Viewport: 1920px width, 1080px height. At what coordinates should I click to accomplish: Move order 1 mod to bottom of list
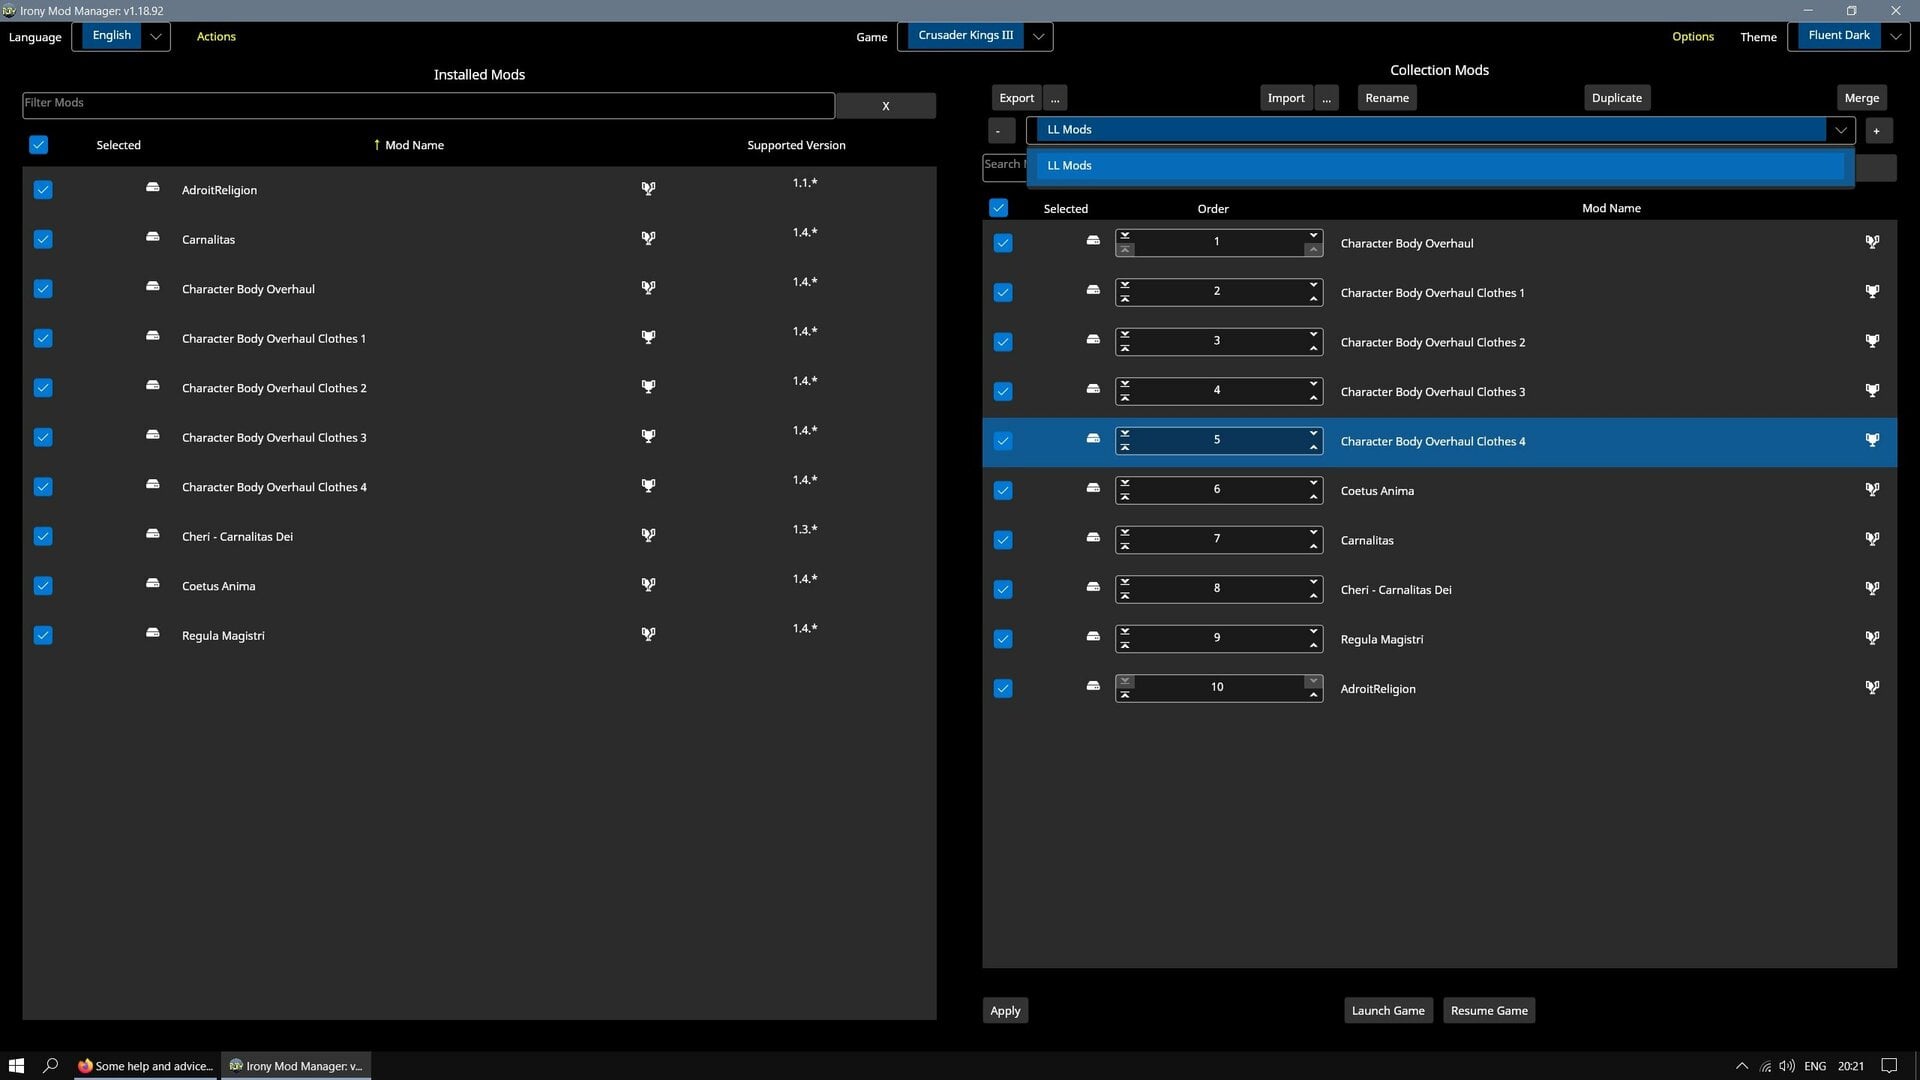pyautogui.click(x=1125, y=236)
